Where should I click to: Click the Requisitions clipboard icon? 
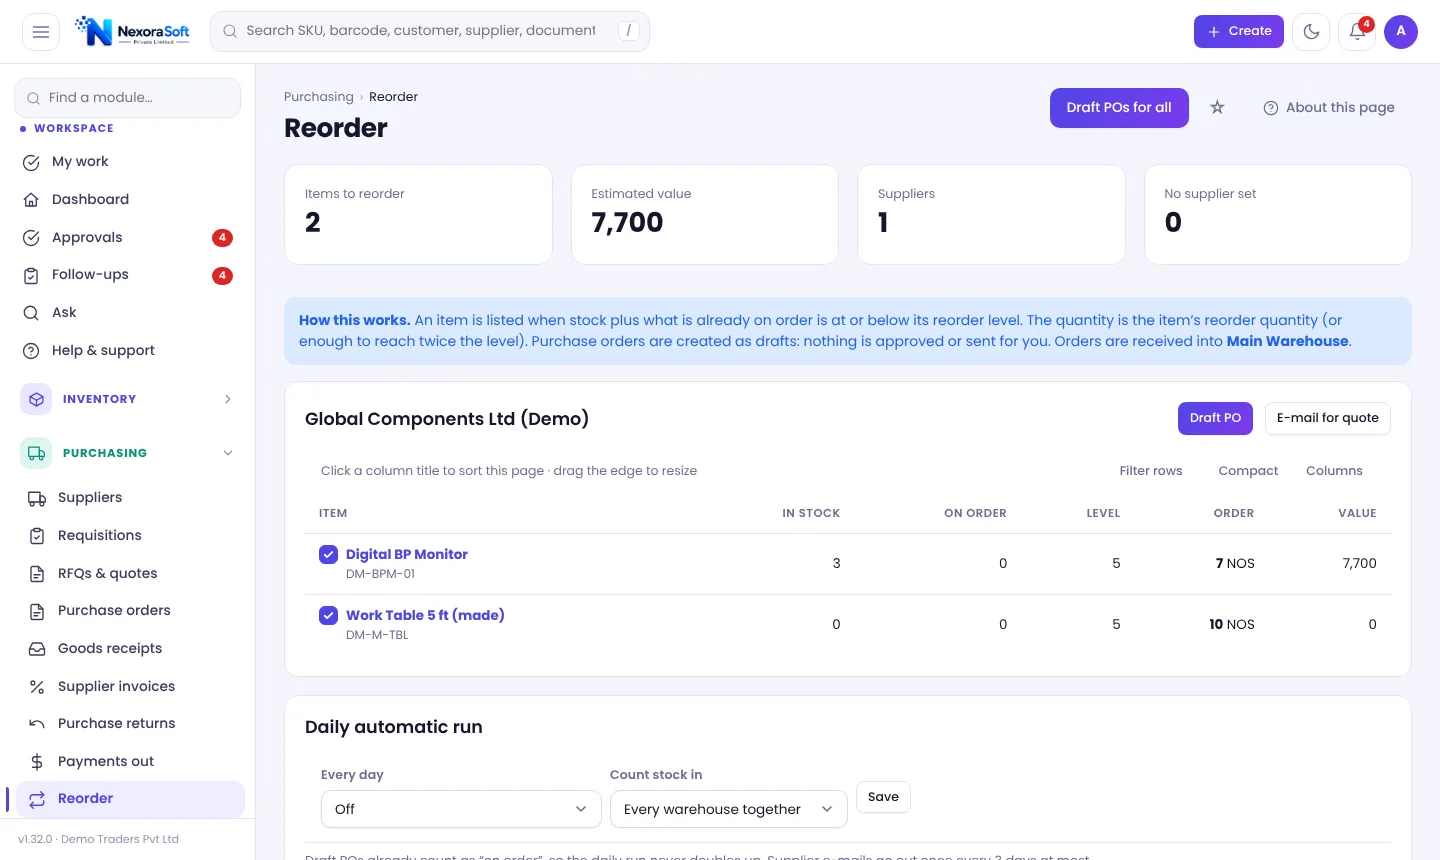click(x=37, y=535)
